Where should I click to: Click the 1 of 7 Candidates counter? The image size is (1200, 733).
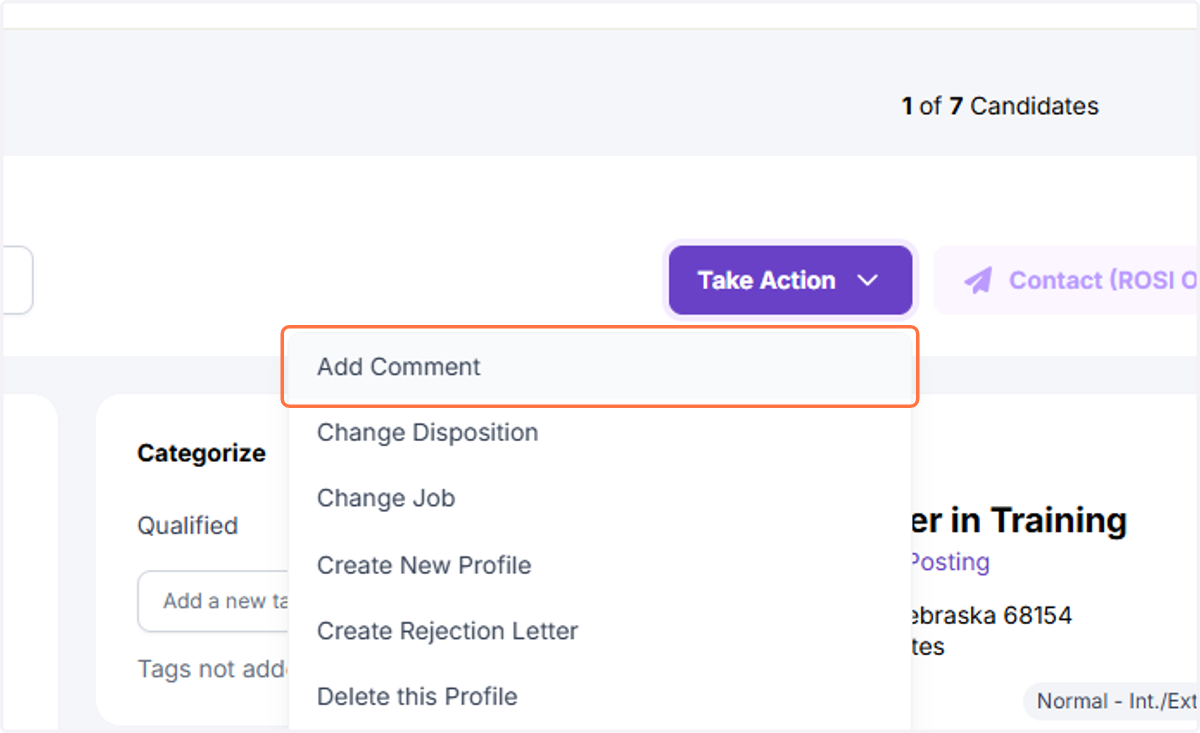coord(1000,106)
